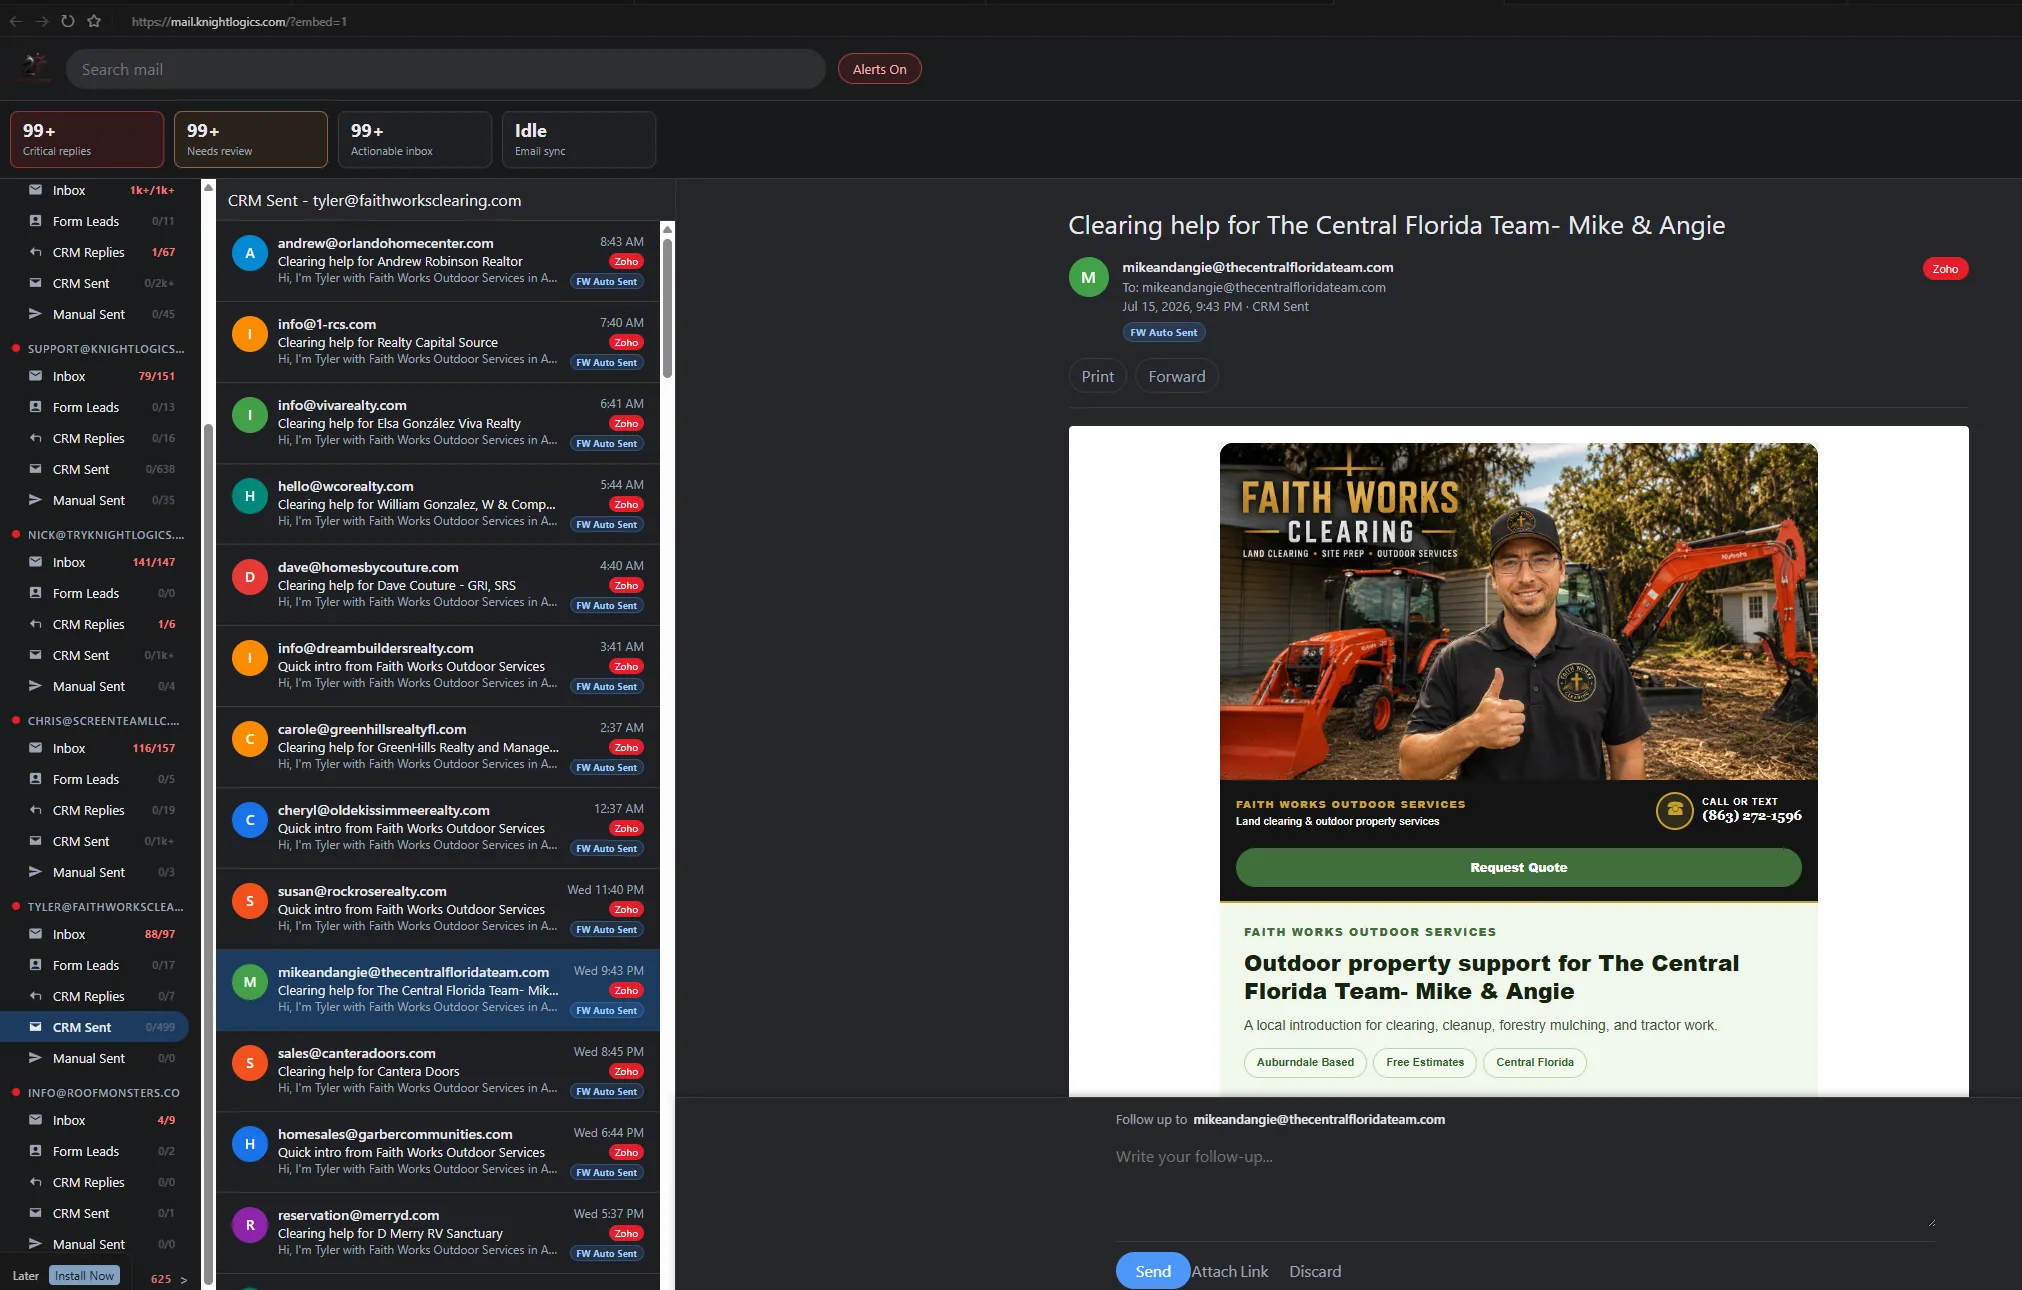Select CRM Sent folder with count 0/499
This screenshot has width=2022, height=1290.
pos(94,1027)
